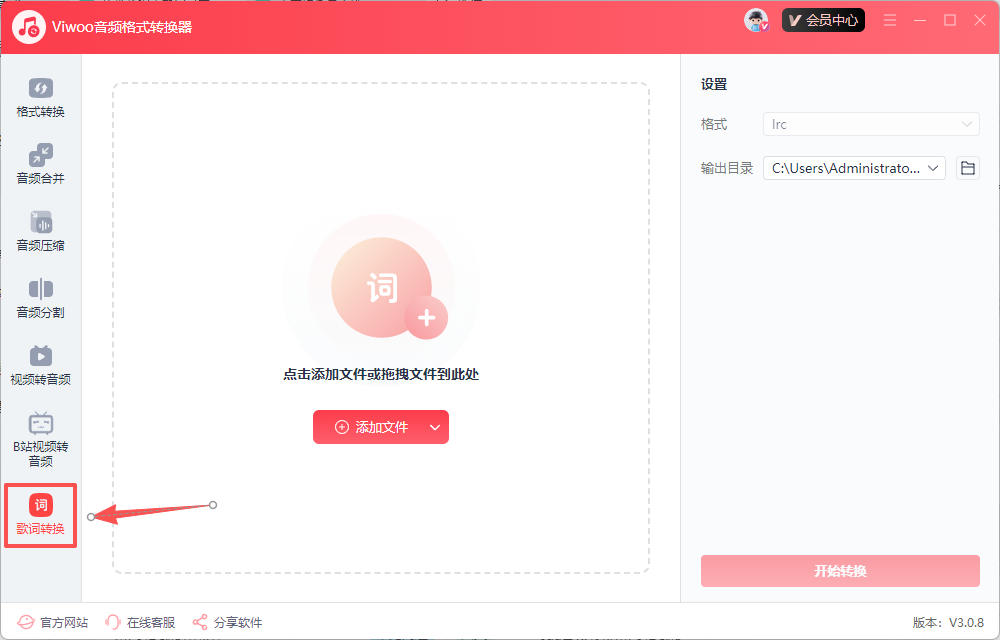Switch to the 音频压缩 compression tool
1000x640 pixels.
pyautogui.click(x=40, y=230)
